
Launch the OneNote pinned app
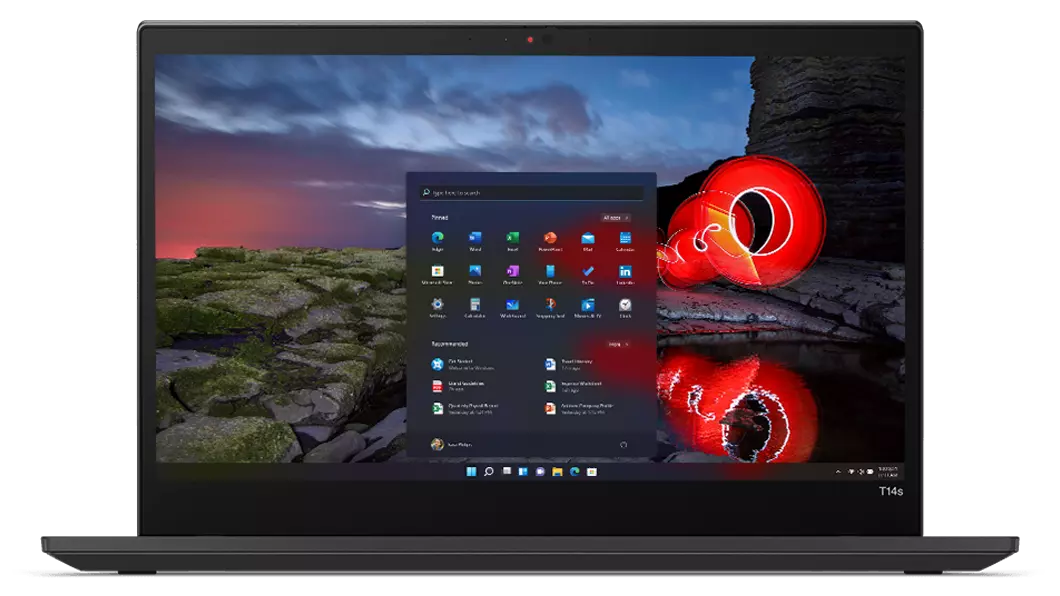[512, 271]
